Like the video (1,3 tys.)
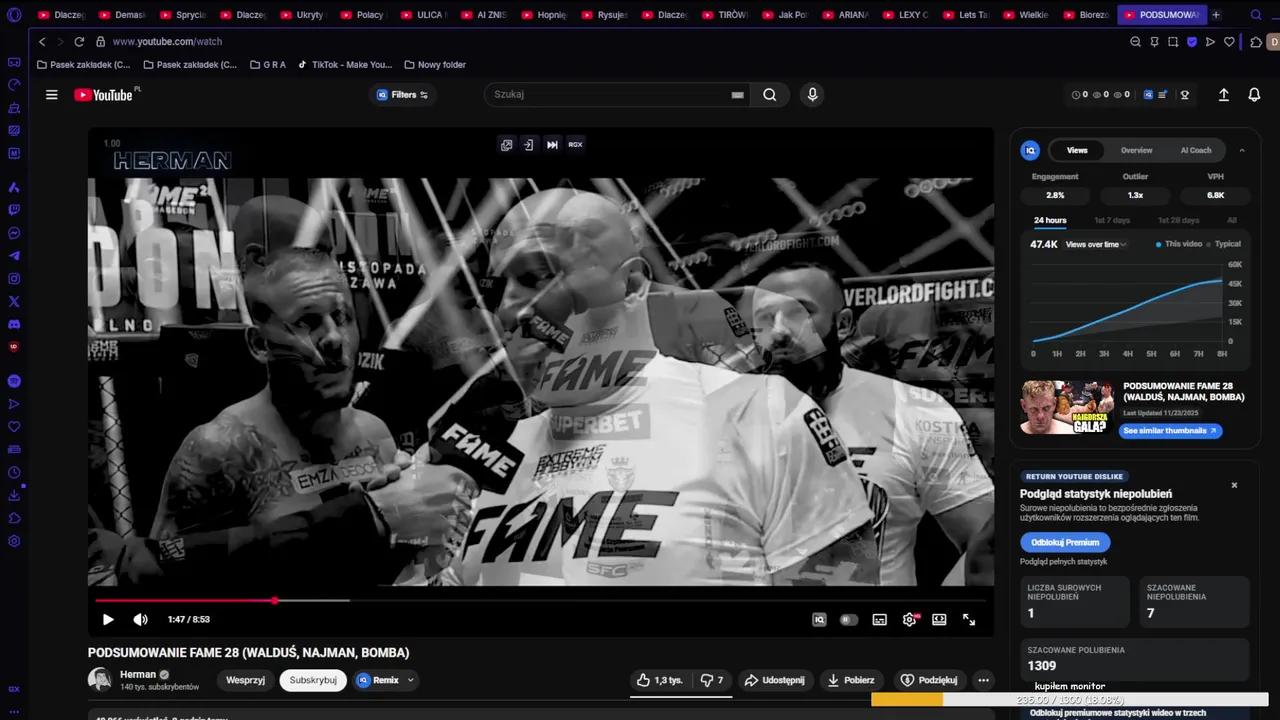1280x720 pixels. 660,680
